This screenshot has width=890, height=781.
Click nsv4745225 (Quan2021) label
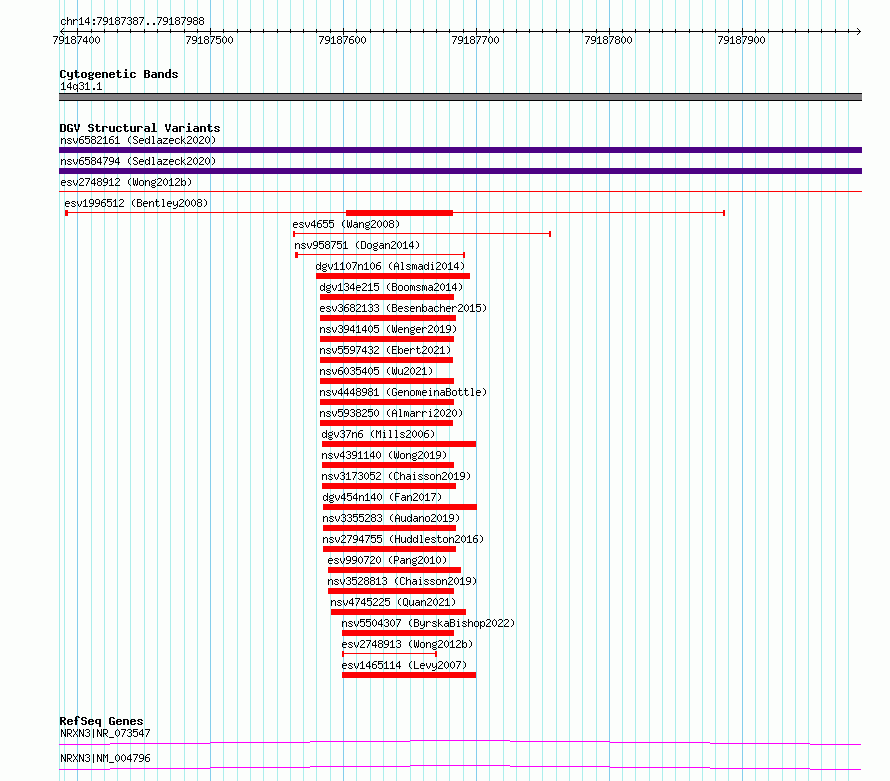point(393,602)
